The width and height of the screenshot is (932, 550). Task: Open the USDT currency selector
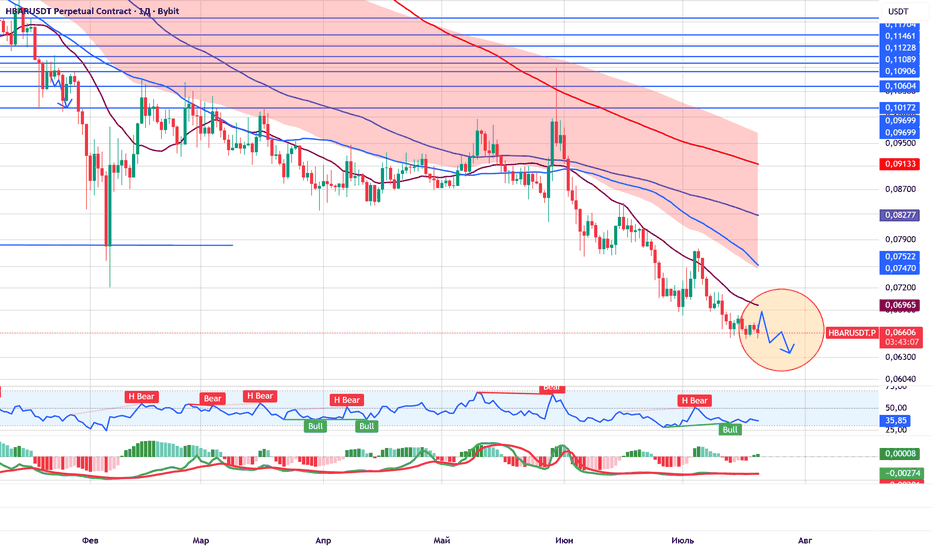898,11
